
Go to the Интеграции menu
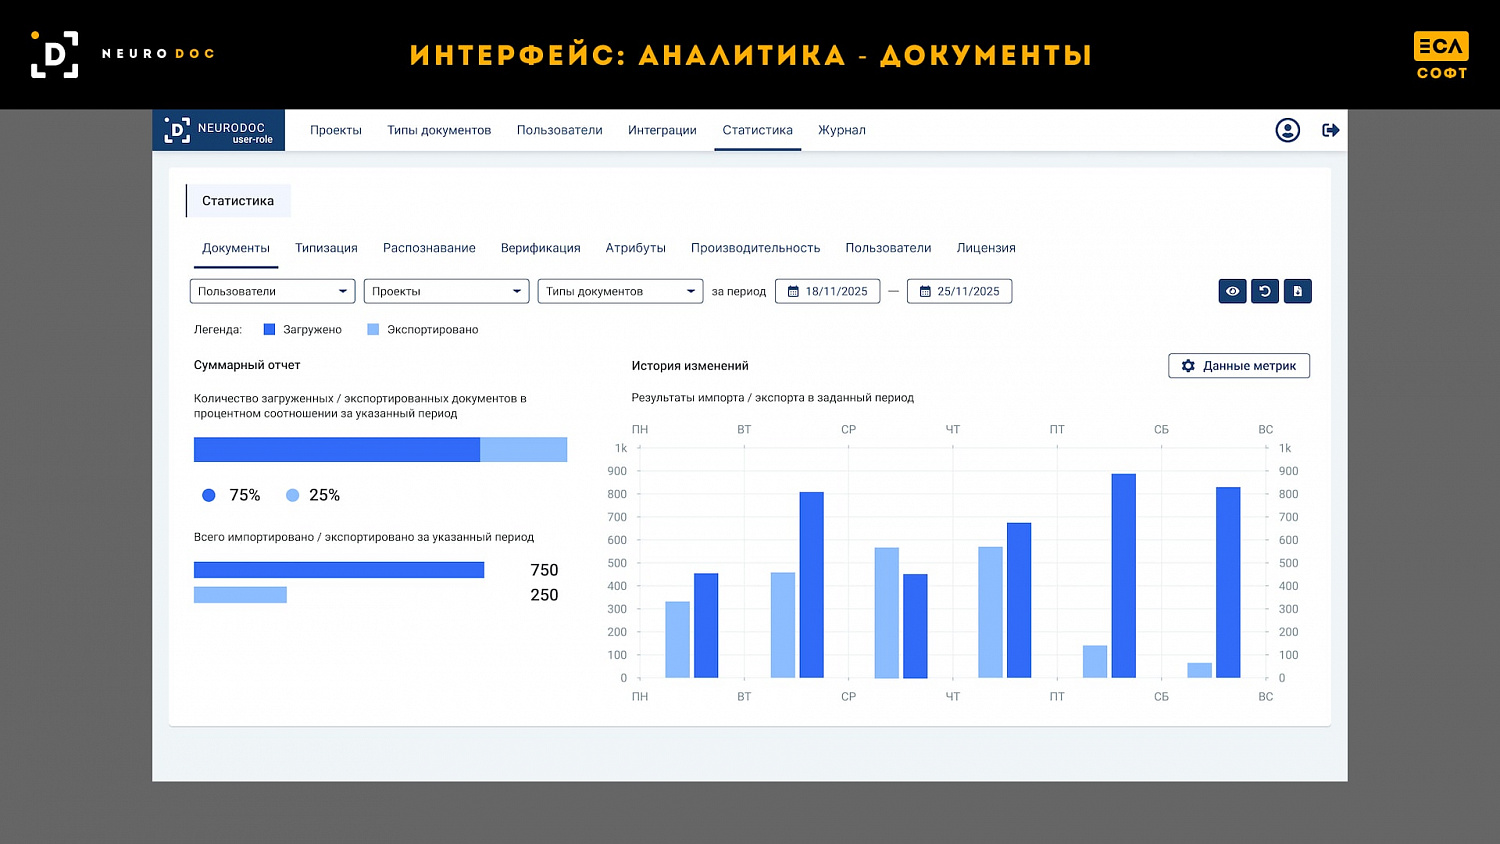(662, 130)
